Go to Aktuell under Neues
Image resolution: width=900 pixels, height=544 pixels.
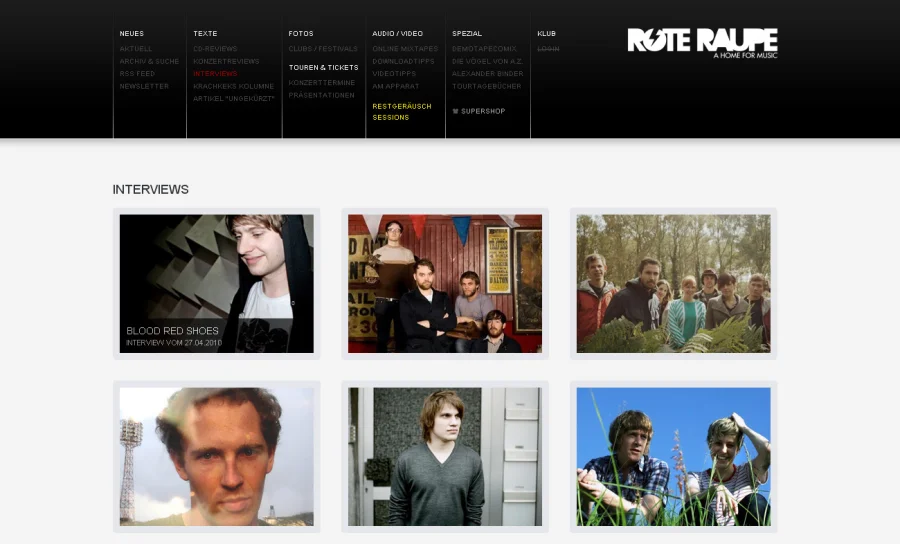pos(136,49)
